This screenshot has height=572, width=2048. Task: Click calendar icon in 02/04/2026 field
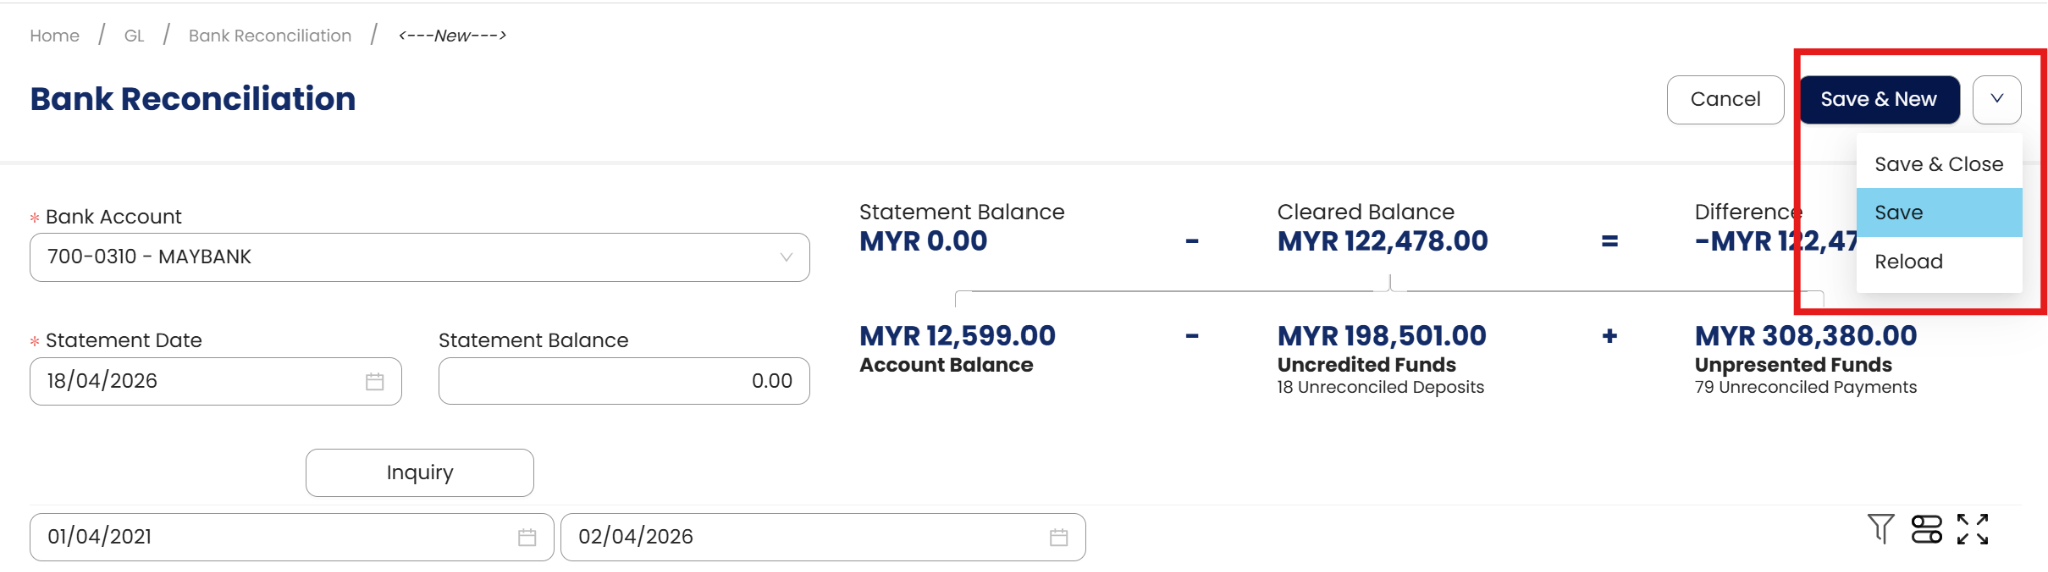tap(1059, 538)
